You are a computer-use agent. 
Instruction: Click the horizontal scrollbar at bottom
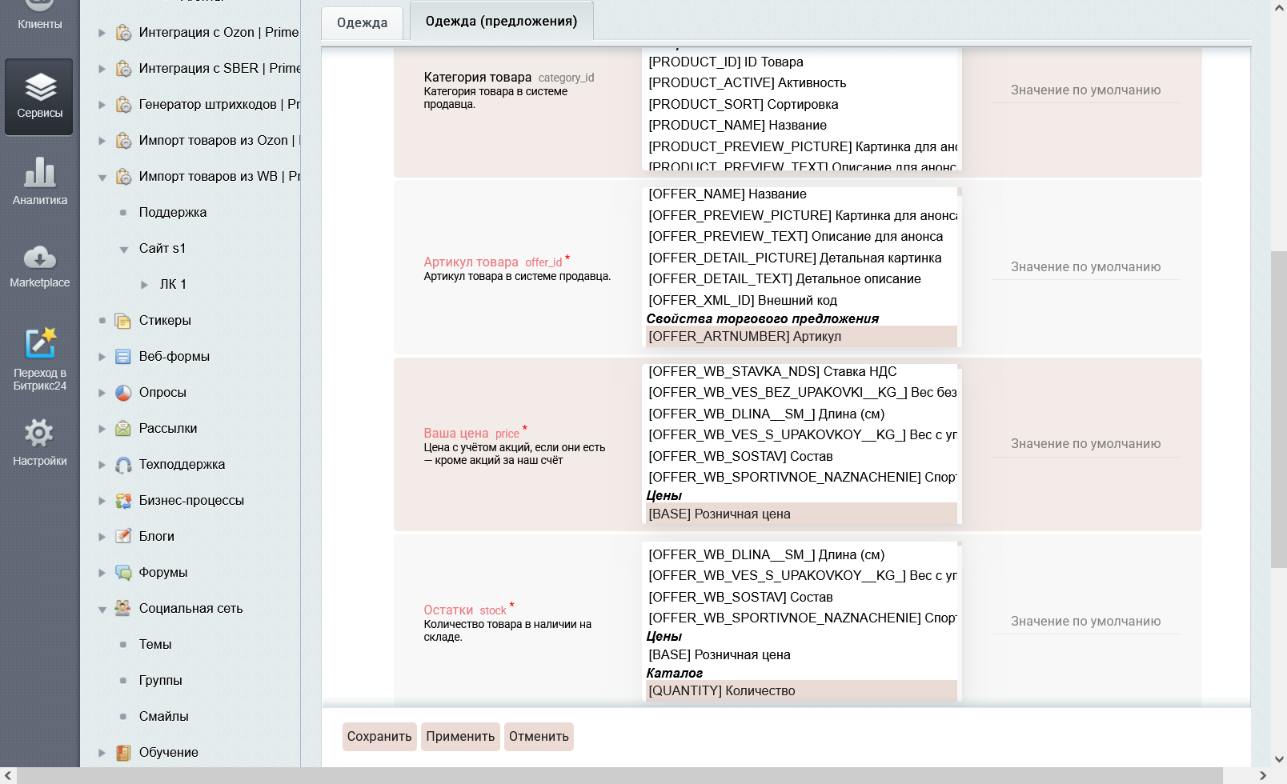(x=620, y=776)
